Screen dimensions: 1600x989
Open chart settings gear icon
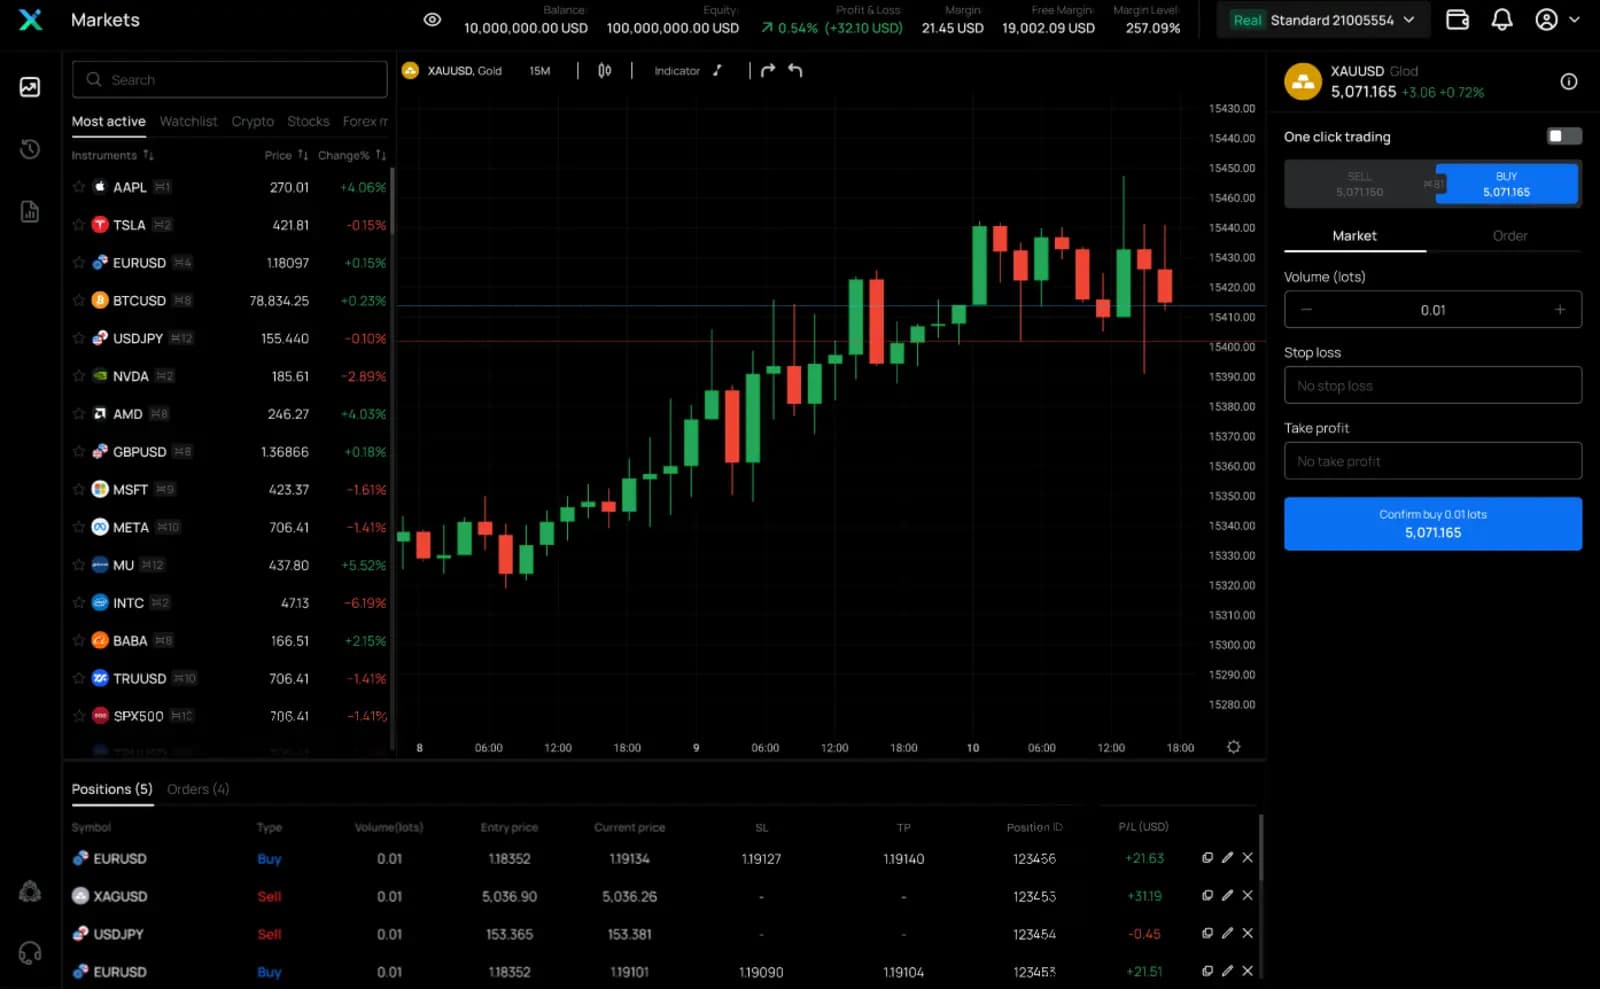[x=1234, y=747]
